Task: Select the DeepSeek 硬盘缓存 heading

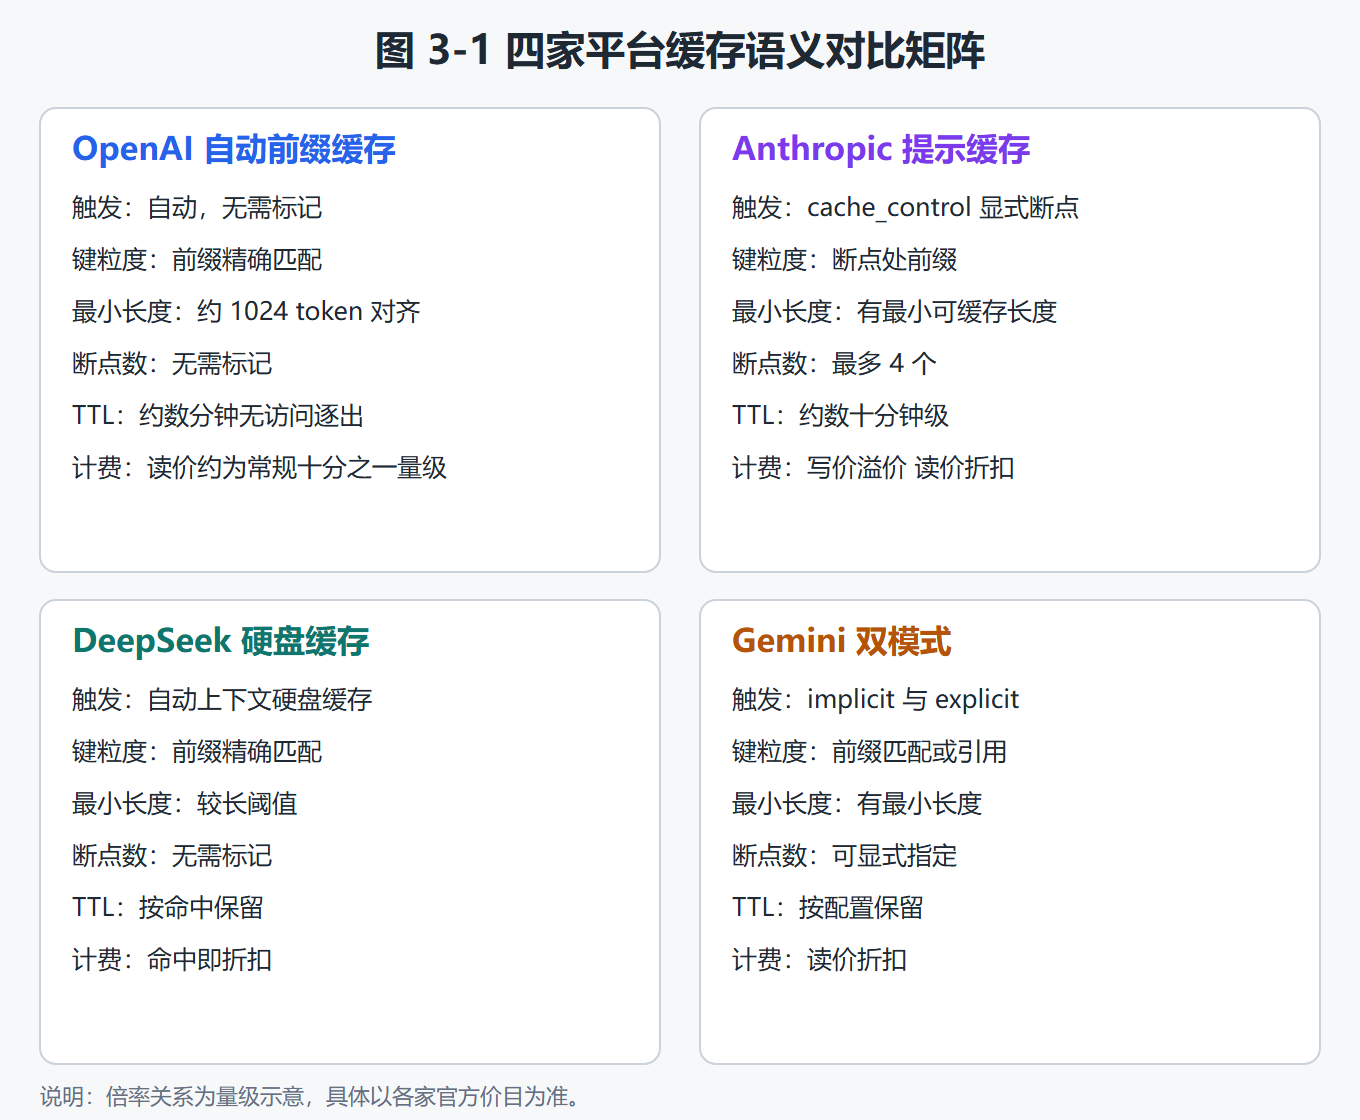Action: click(x=221, y=641)
